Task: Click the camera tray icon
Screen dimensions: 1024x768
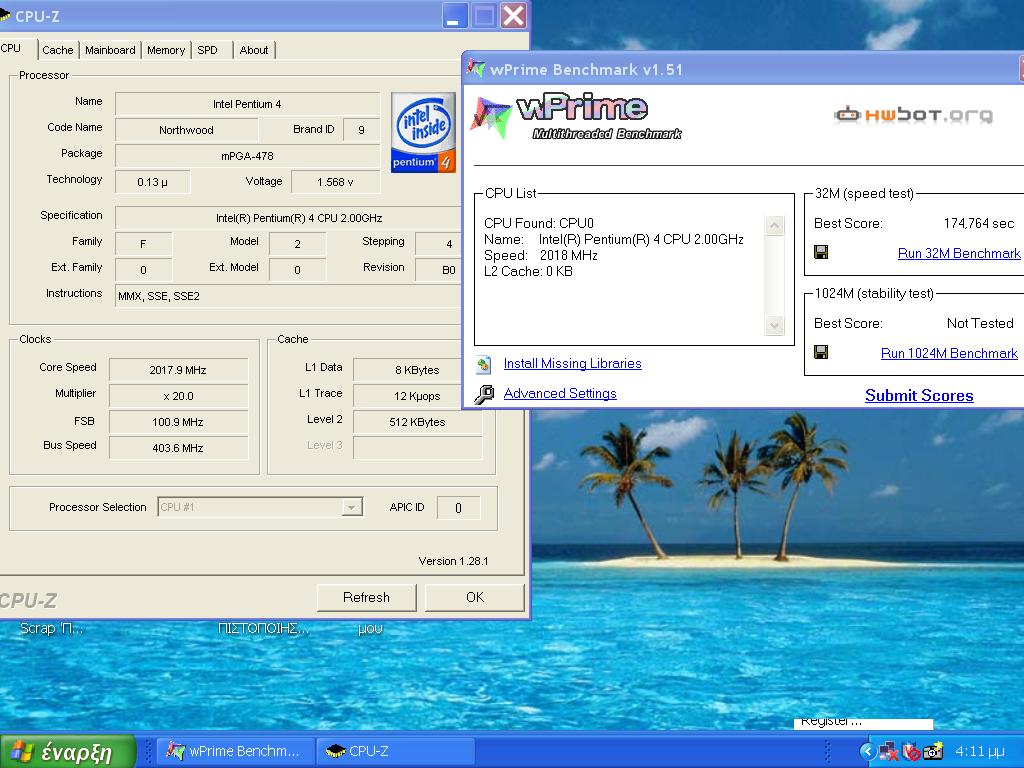Action: pyautogui.click(x=933, y=752)
